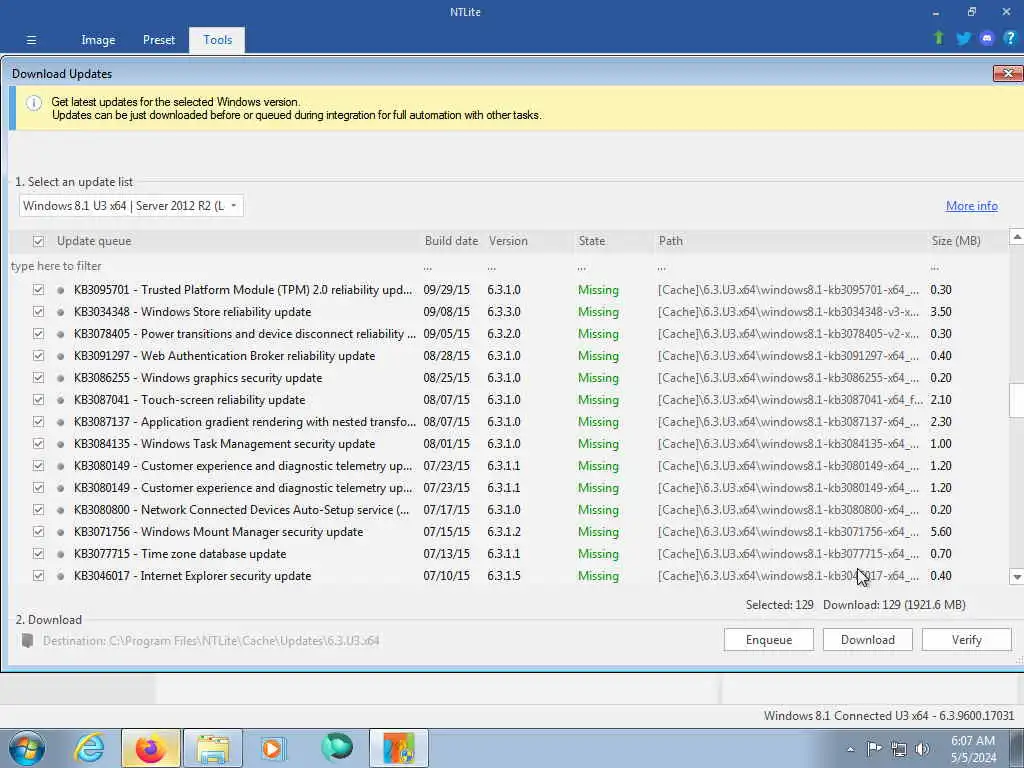Uncheck KB3046017 Internet Explorer security update
1024x768 pixels.
tap(39, 576)
